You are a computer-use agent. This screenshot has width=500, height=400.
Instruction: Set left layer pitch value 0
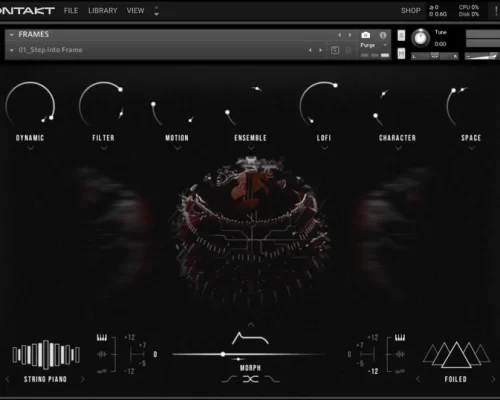pos(155,354)
